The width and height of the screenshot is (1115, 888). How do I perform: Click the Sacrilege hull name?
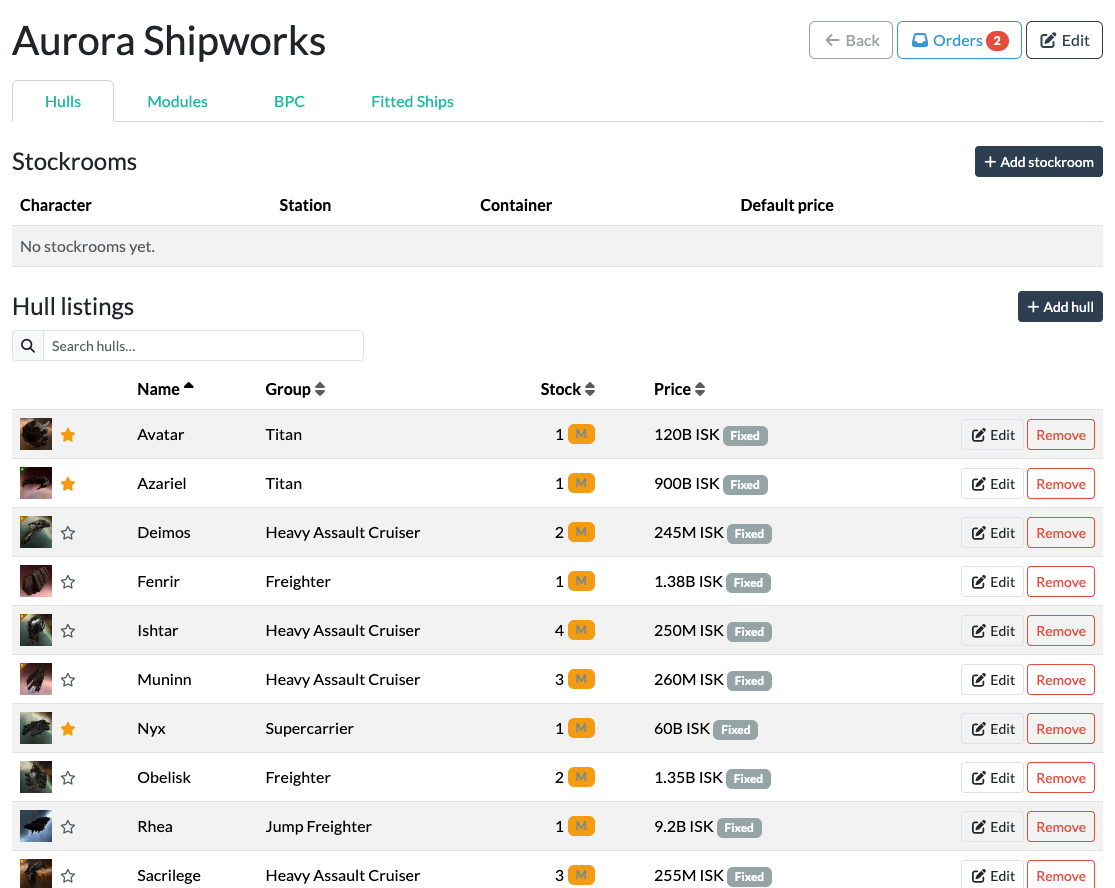169,876
